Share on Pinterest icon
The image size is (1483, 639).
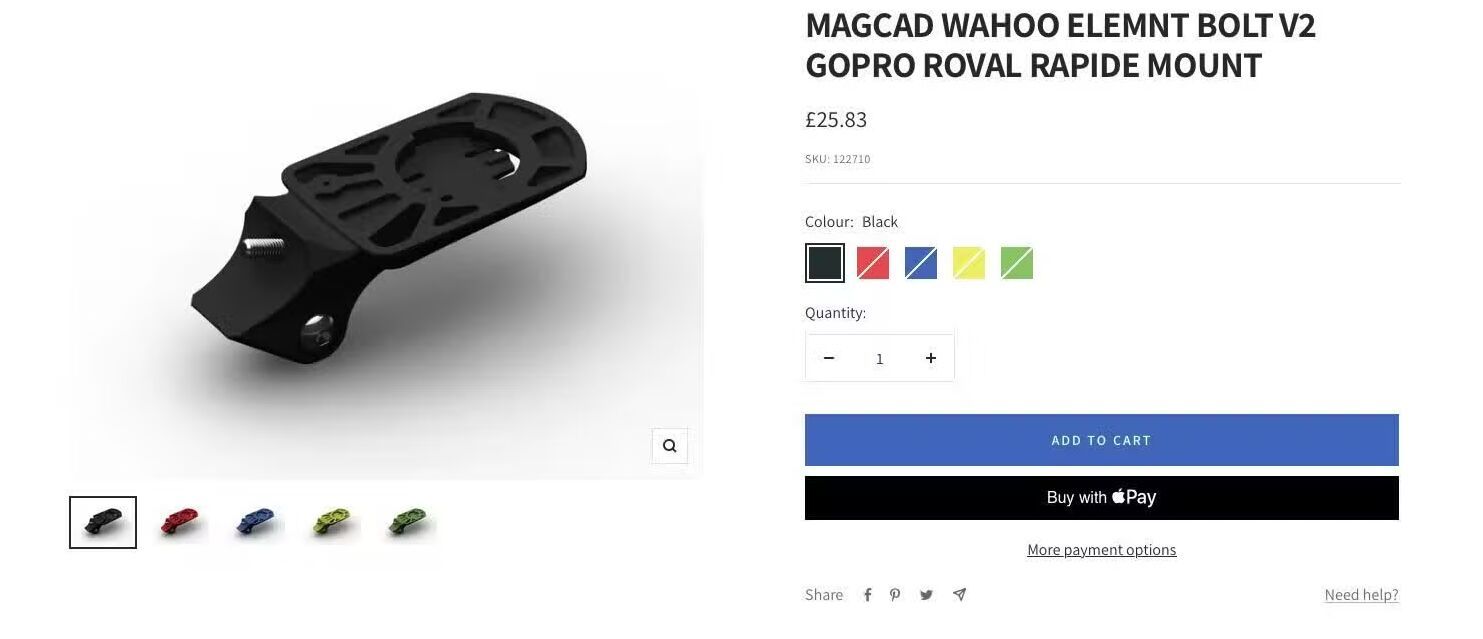(x=895, y=595)
